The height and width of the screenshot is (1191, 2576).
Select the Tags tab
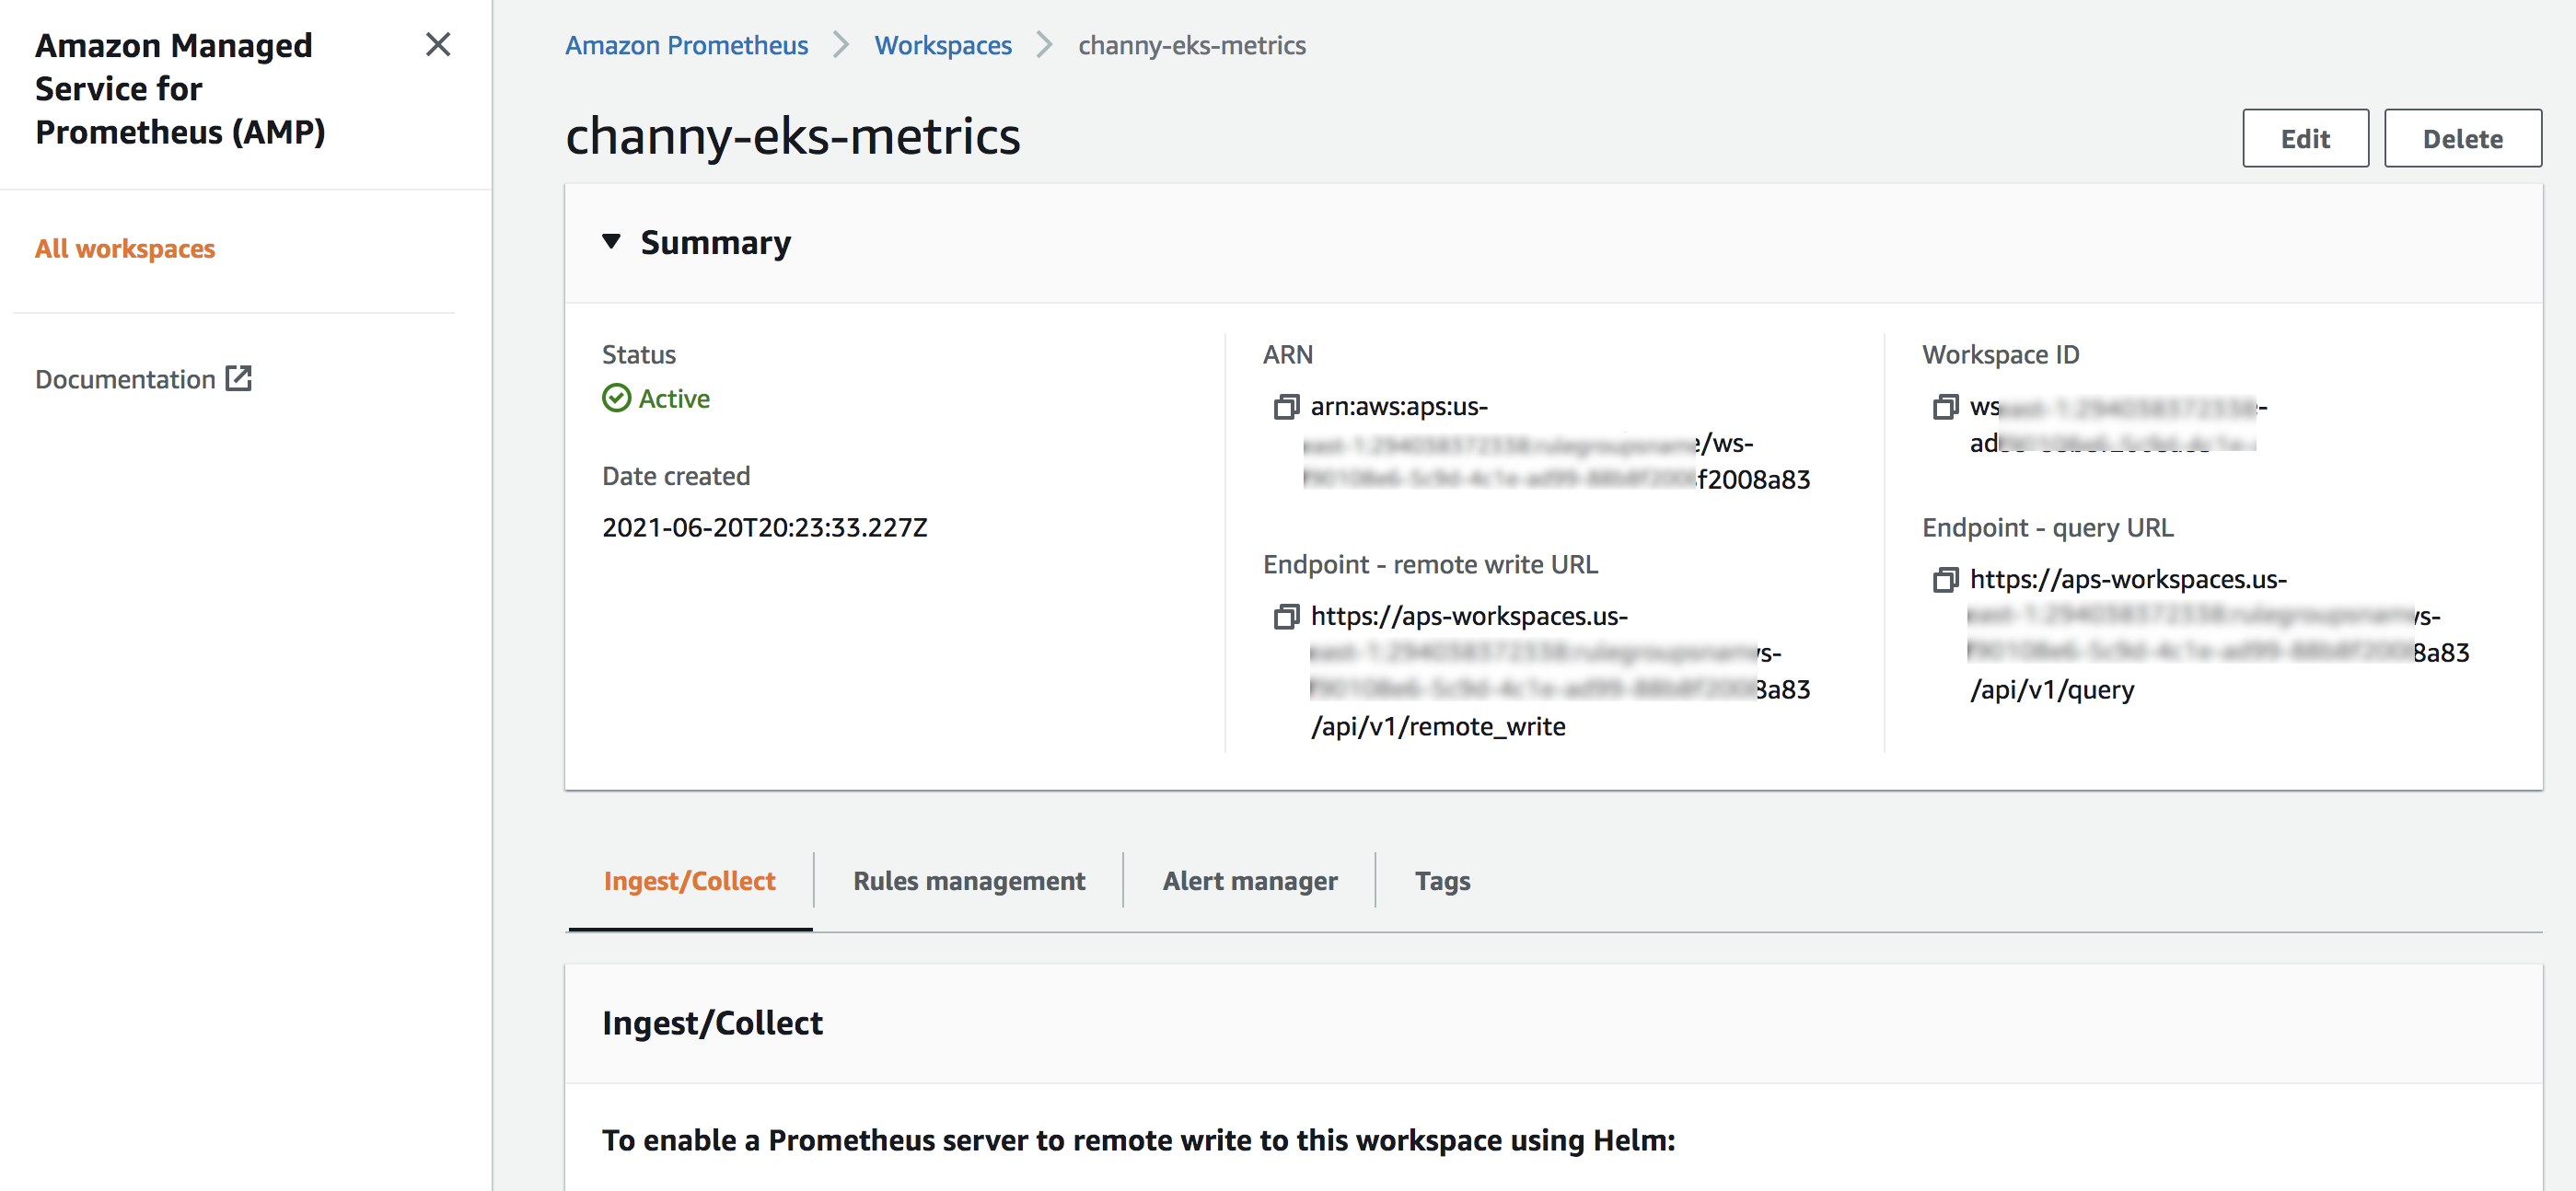coord(1441,881)
